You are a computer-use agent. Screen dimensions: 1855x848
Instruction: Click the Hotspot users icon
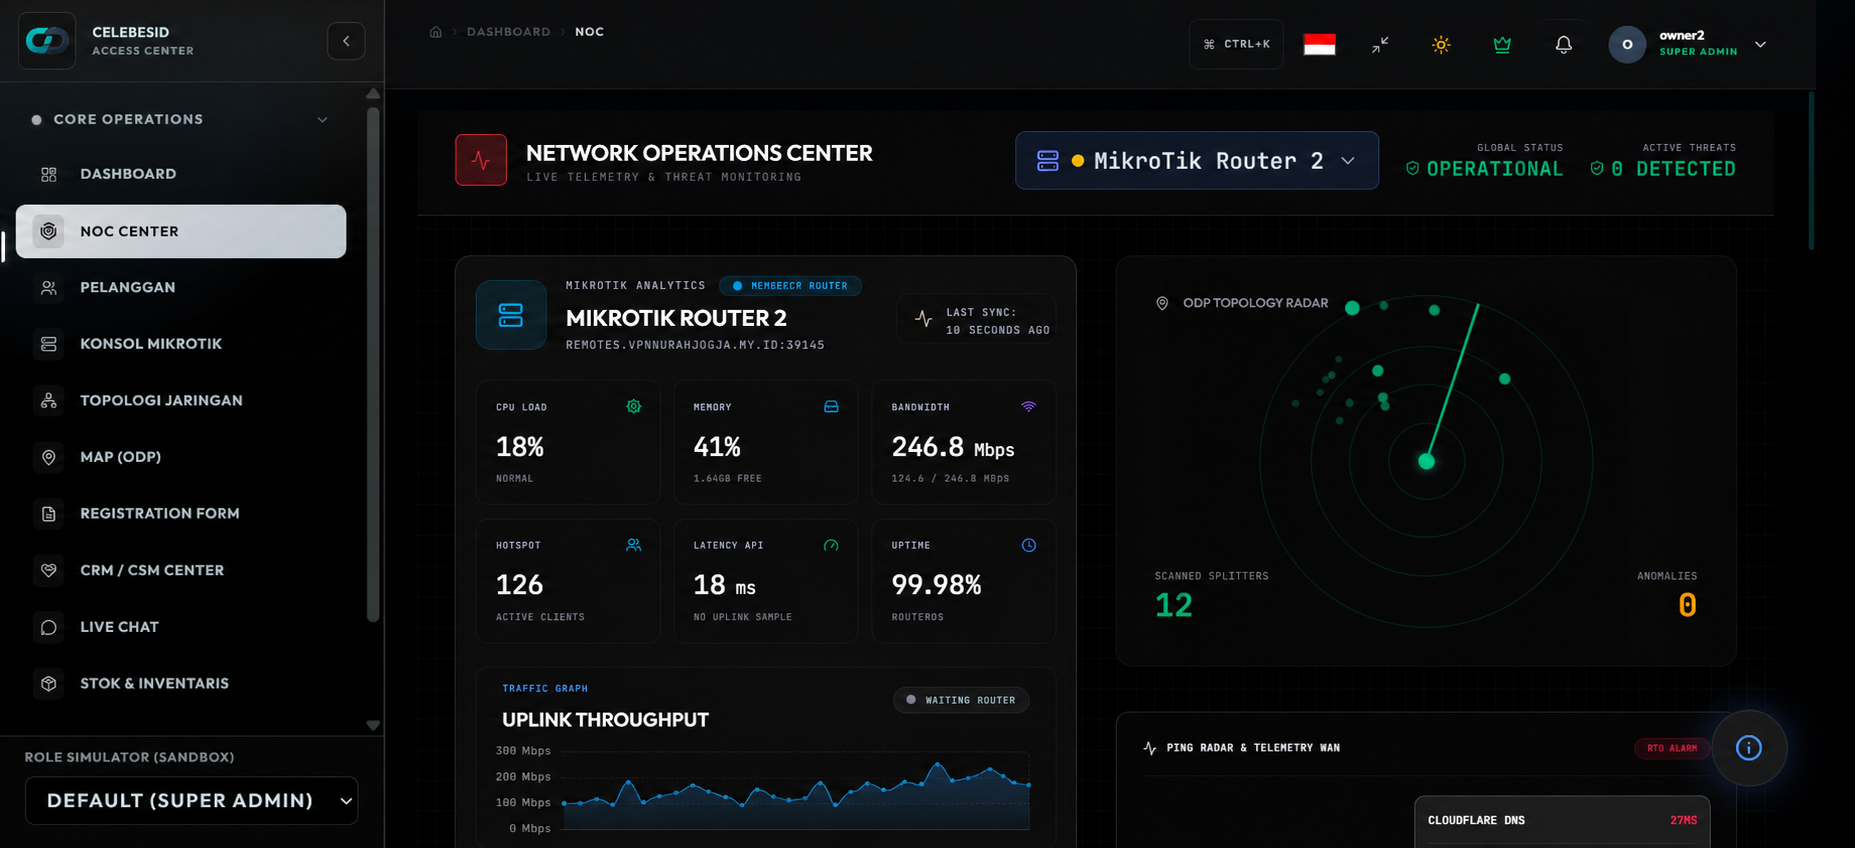[x=633, y=545]
